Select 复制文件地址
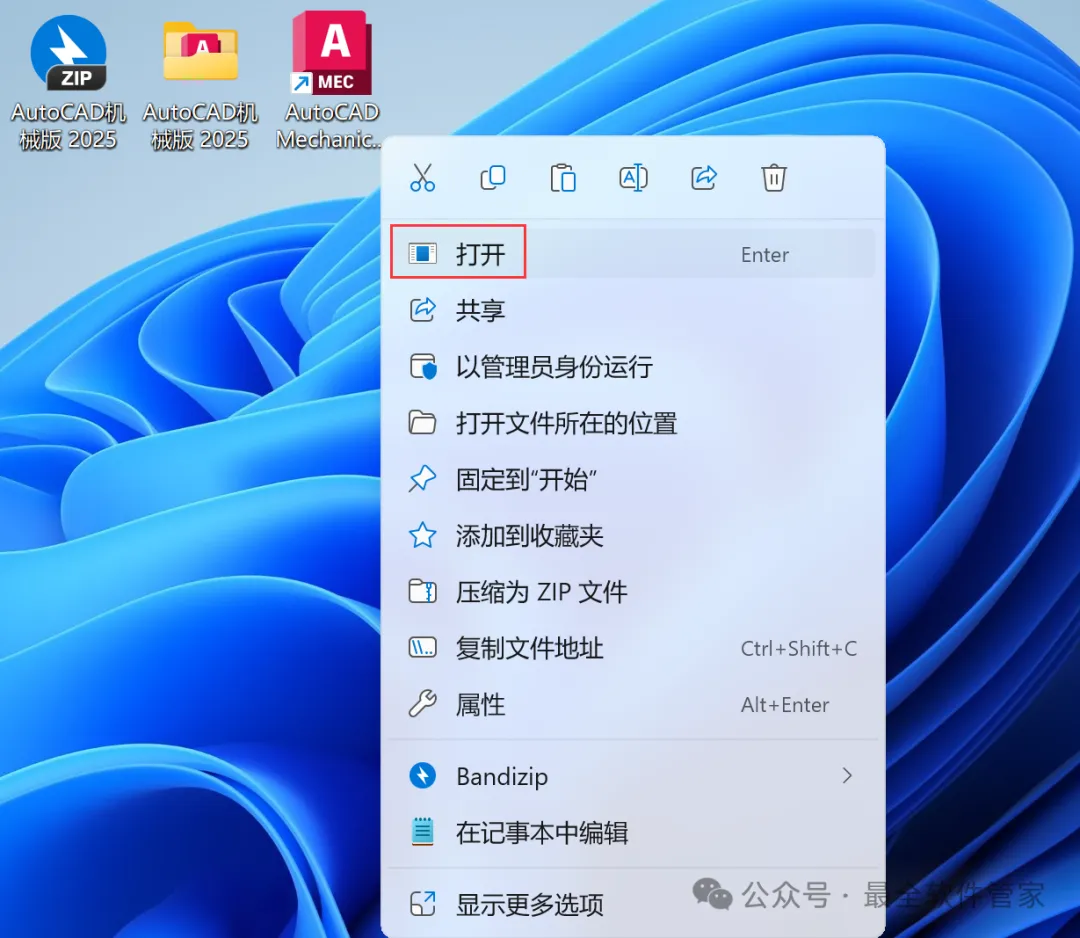Image resolution: width=1080 pixels, height=938 pixels. click(632, 648)
